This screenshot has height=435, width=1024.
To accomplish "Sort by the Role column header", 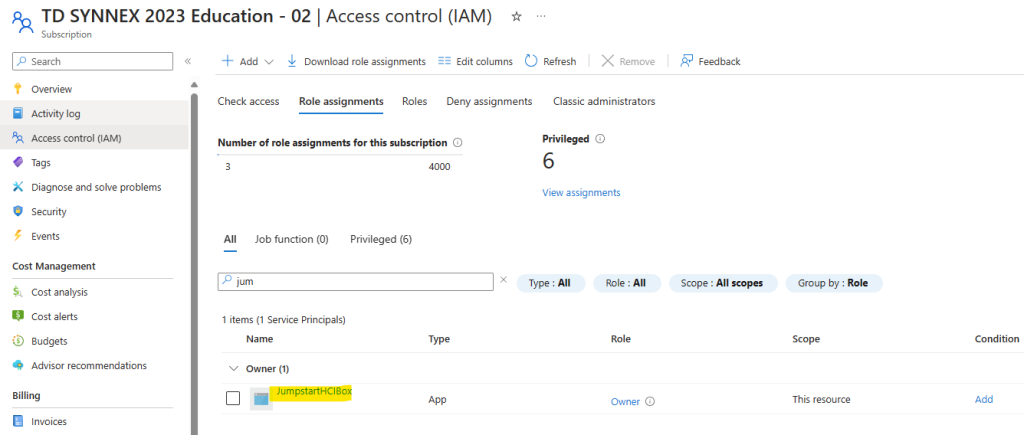I will (620, 339).
